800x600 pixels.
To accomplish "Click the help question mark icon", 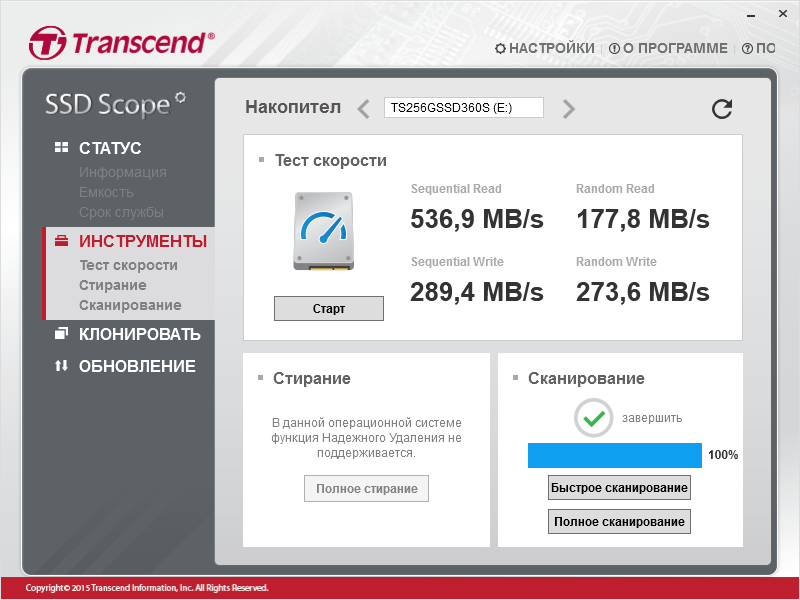I will click(x=747, y=49).
